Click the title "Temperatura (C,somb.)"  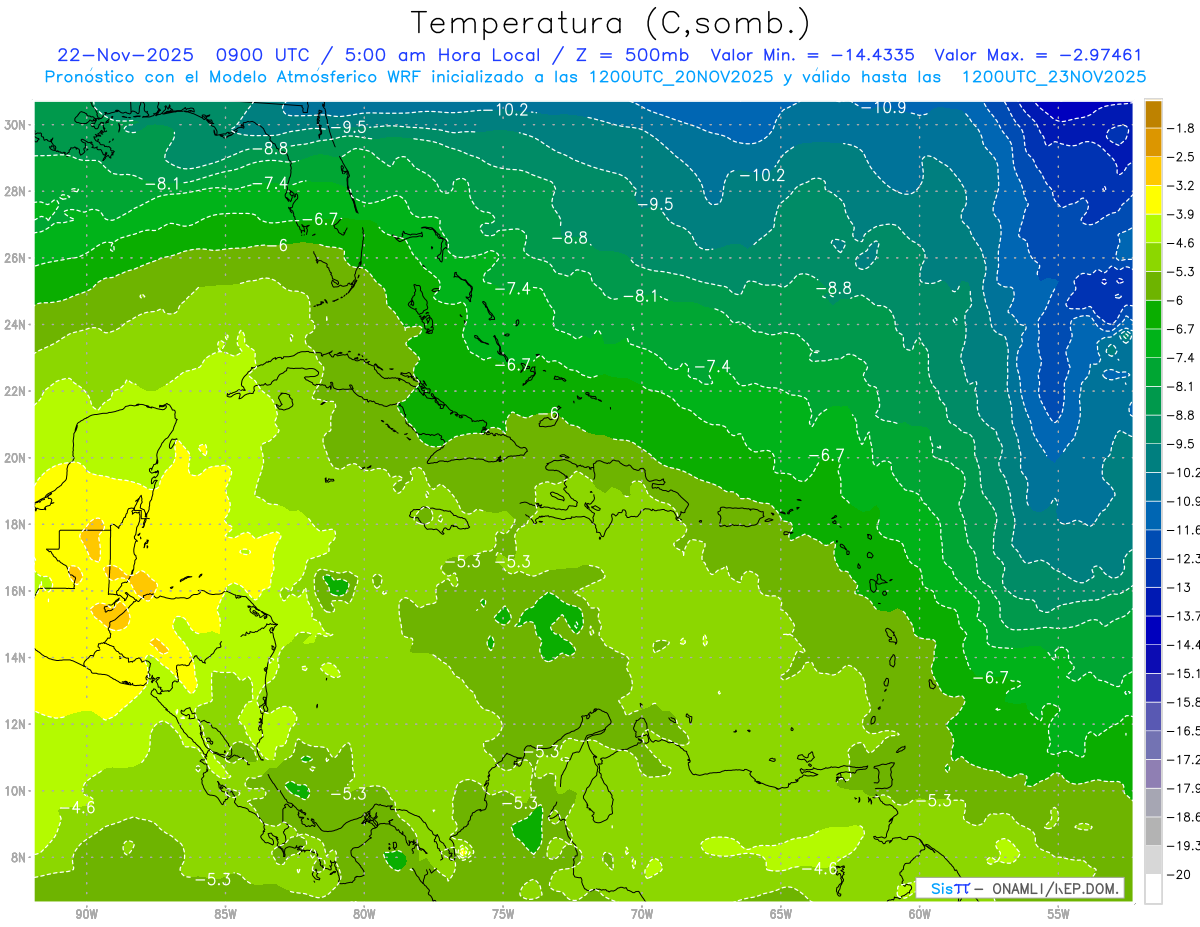(x=611, y=23)
